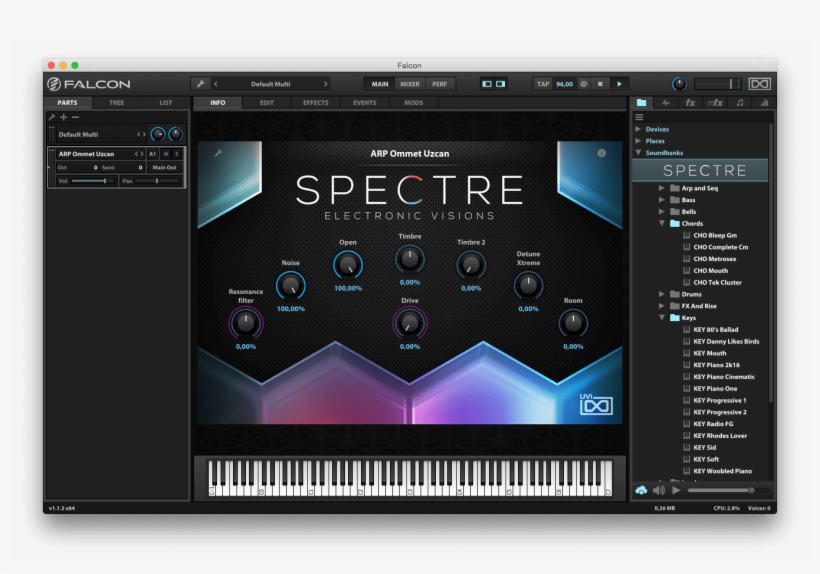Screen dimensions: 820x574
Task: Open the A1 MIDI channel selector
Action: [152, 154]
